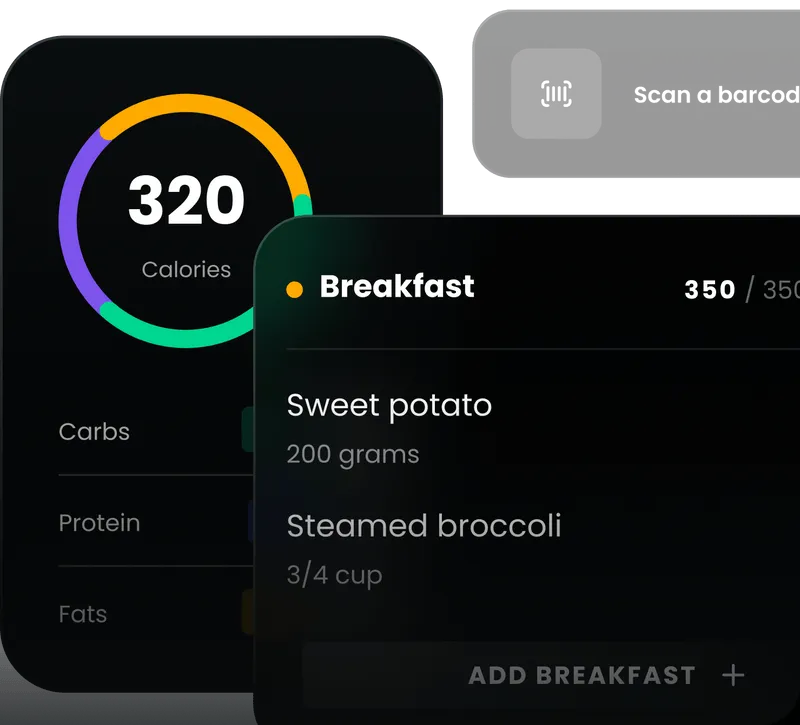Select the Fats macro row

[83, 614]
